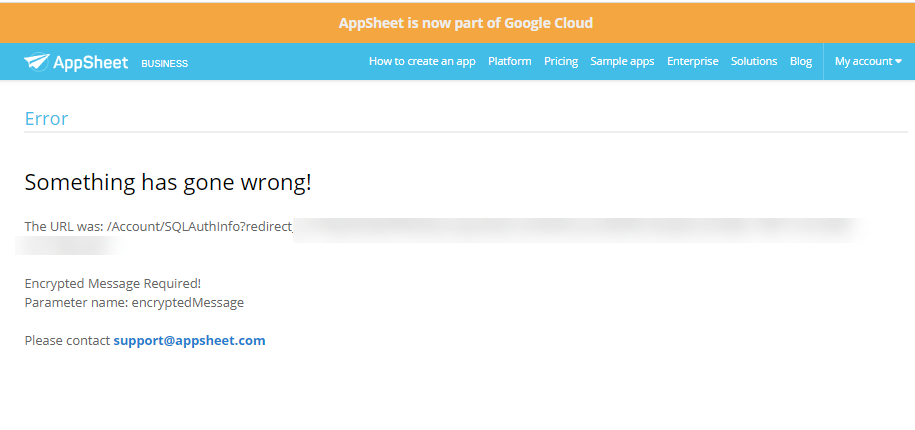Select the Something has gone wrong! heading
The image size is (915, 430).
(168, 183)
